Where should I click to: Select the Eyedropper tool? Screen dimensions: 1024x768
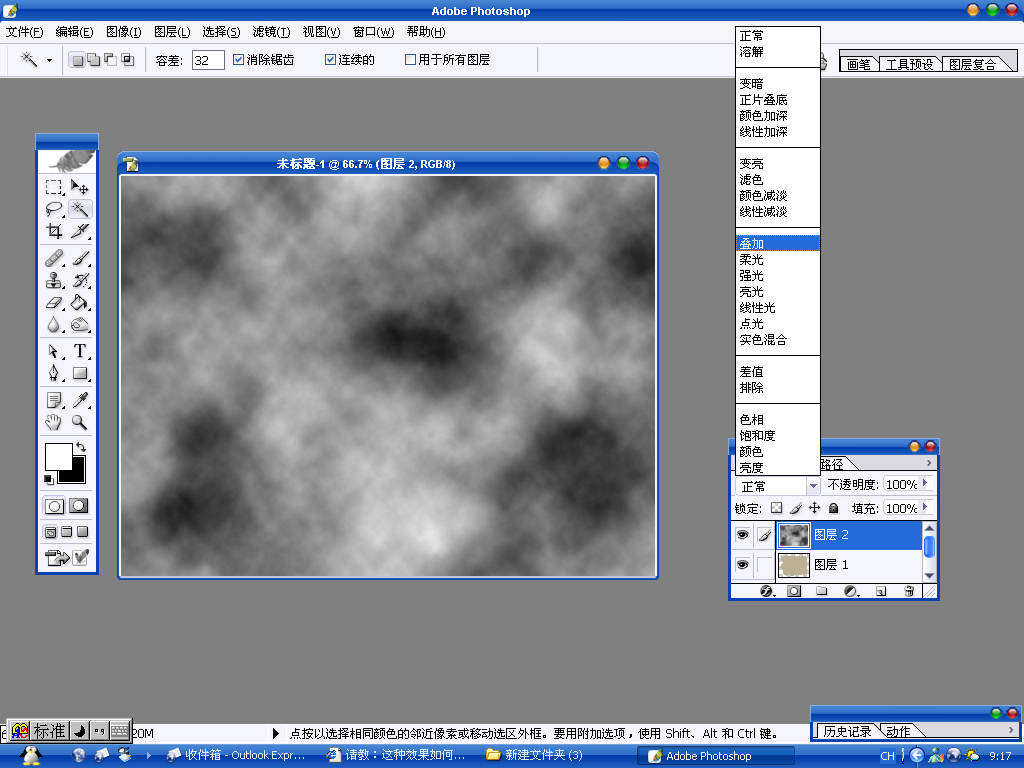coord(80,400)
